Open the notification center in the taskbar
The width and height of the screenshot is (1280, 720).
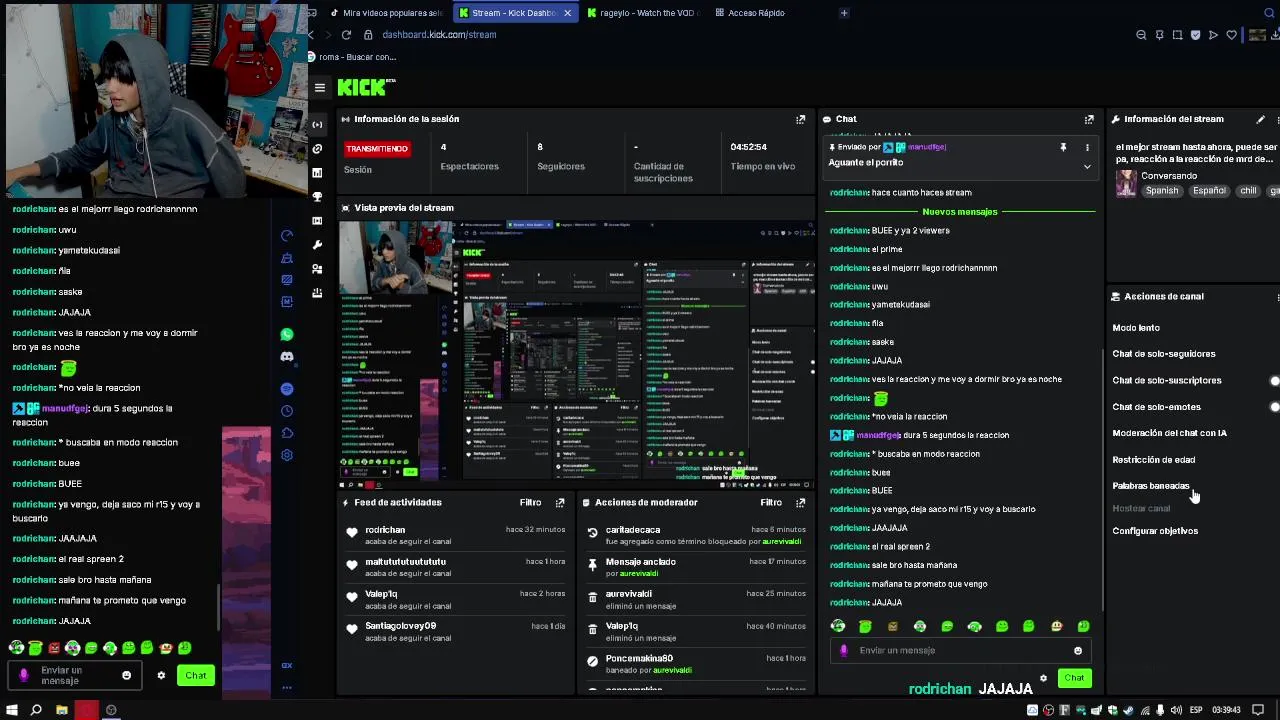click(1258, 710)
